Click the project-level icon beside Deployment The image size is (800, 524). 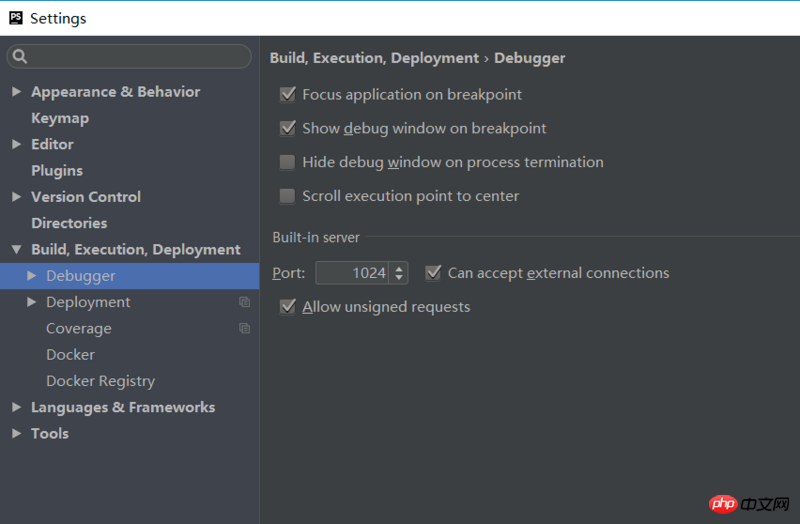click(244, 302)
